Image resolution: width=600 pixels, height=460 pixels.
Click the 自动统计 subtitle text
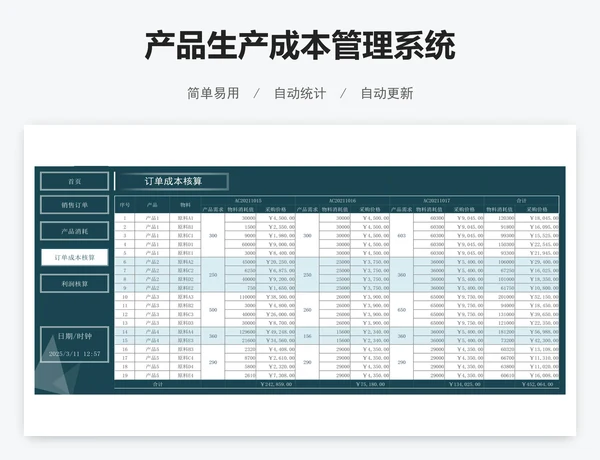tap(300, 93)
